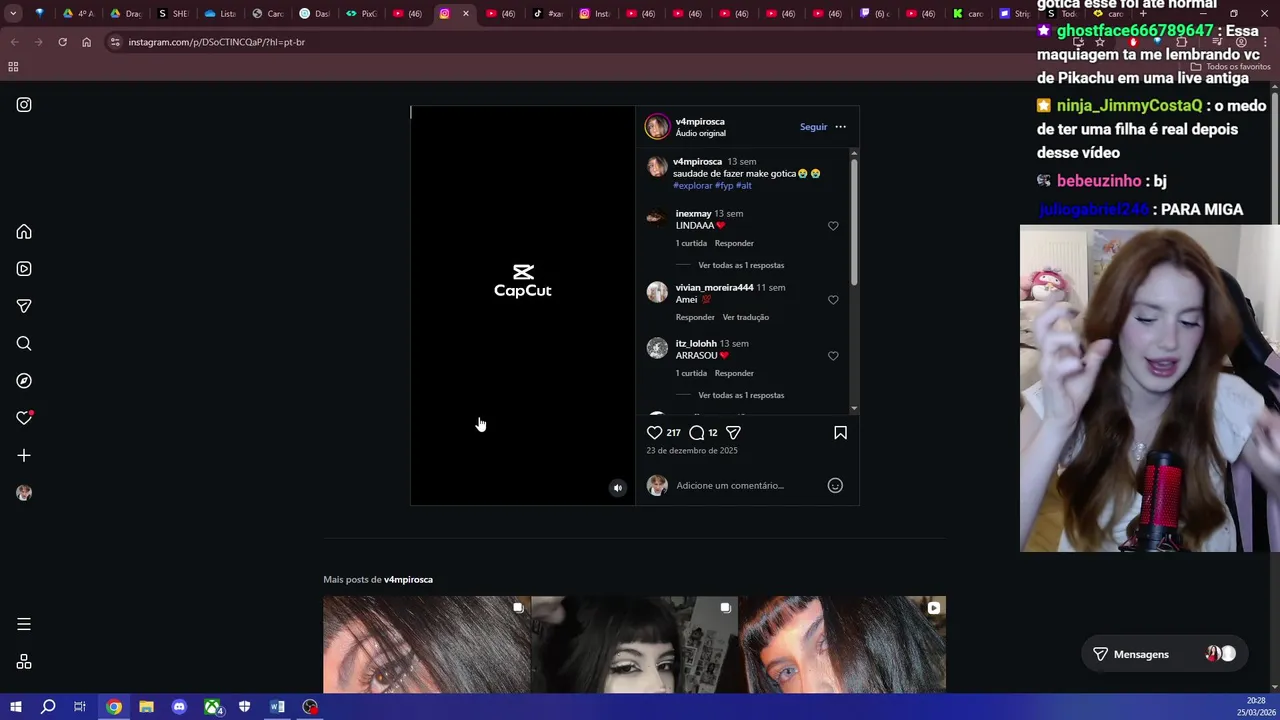The height and width of the screenshot is (720, 1280).
Task: Open Windows Start menu
Action: (x=15, y=707)
